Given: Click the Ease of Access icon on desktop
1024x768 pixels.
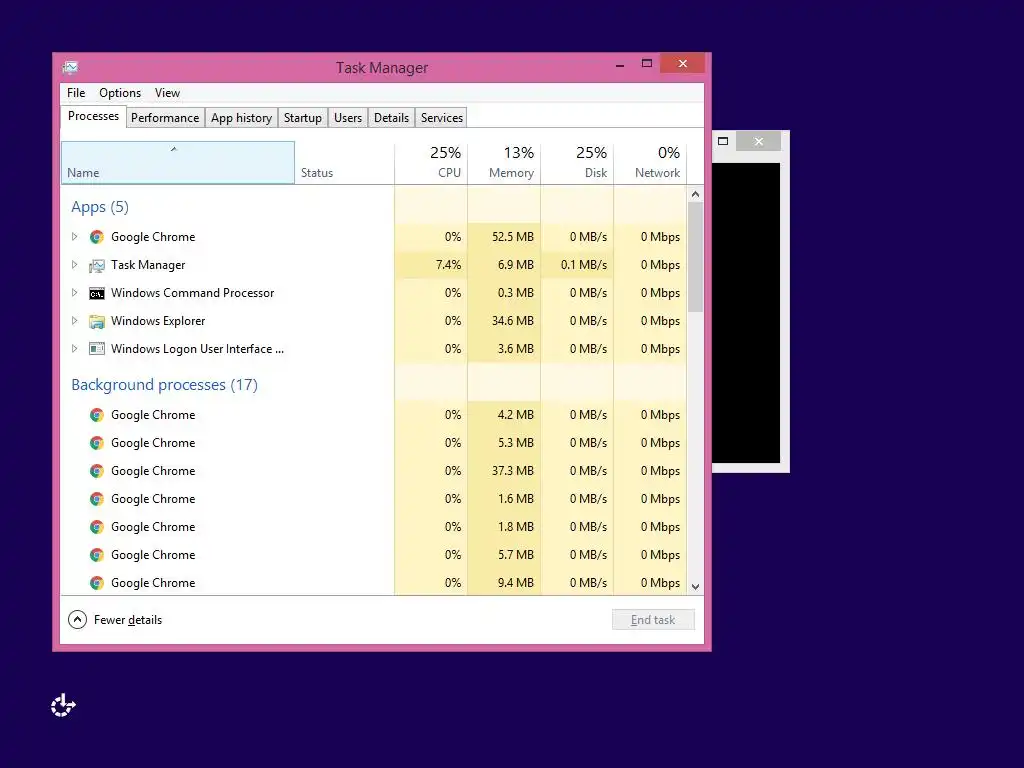Looking at the screenshot, I should point(63,705).
